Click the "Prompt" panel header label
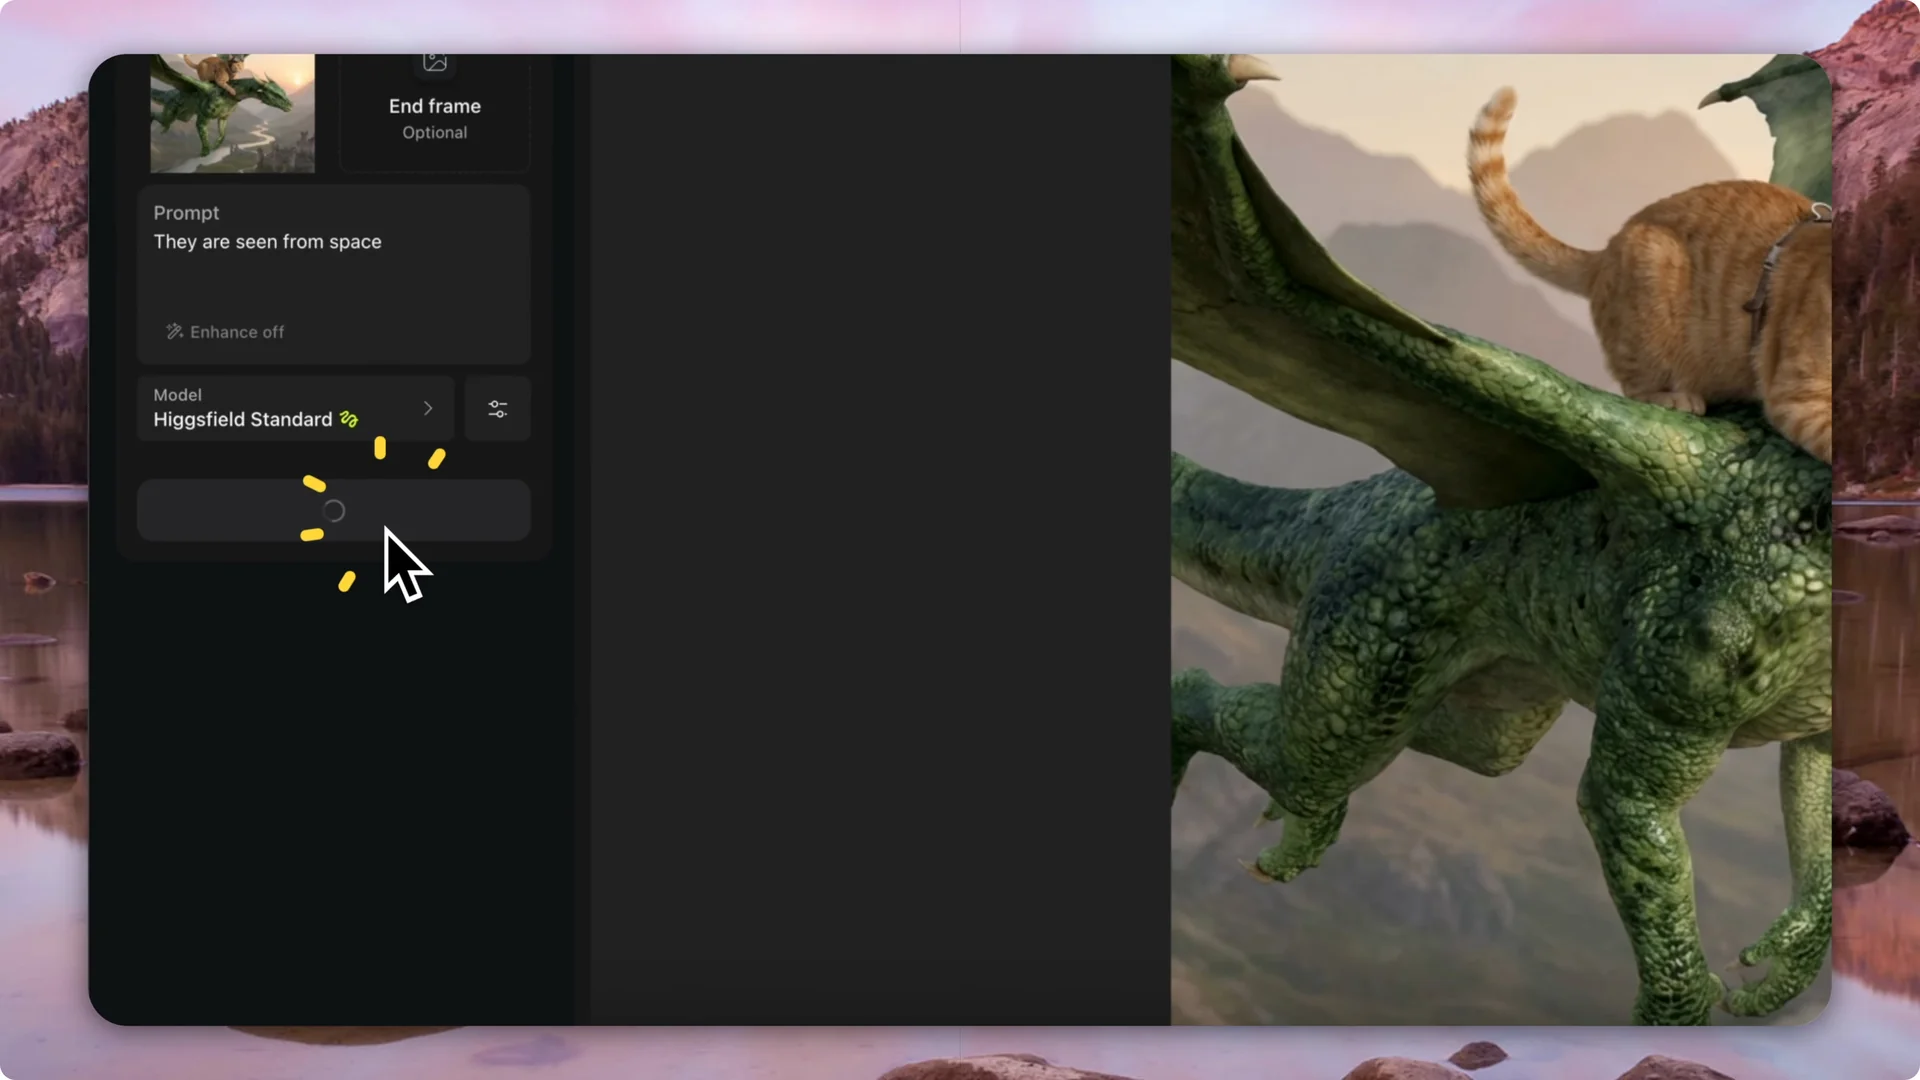The image size is (1920, 1080). tap(186, 212)
